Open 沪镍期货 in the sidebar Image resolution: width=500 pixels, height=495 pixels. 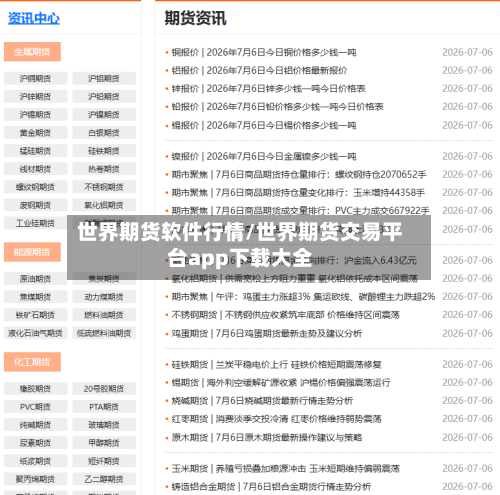click(104, 114)
